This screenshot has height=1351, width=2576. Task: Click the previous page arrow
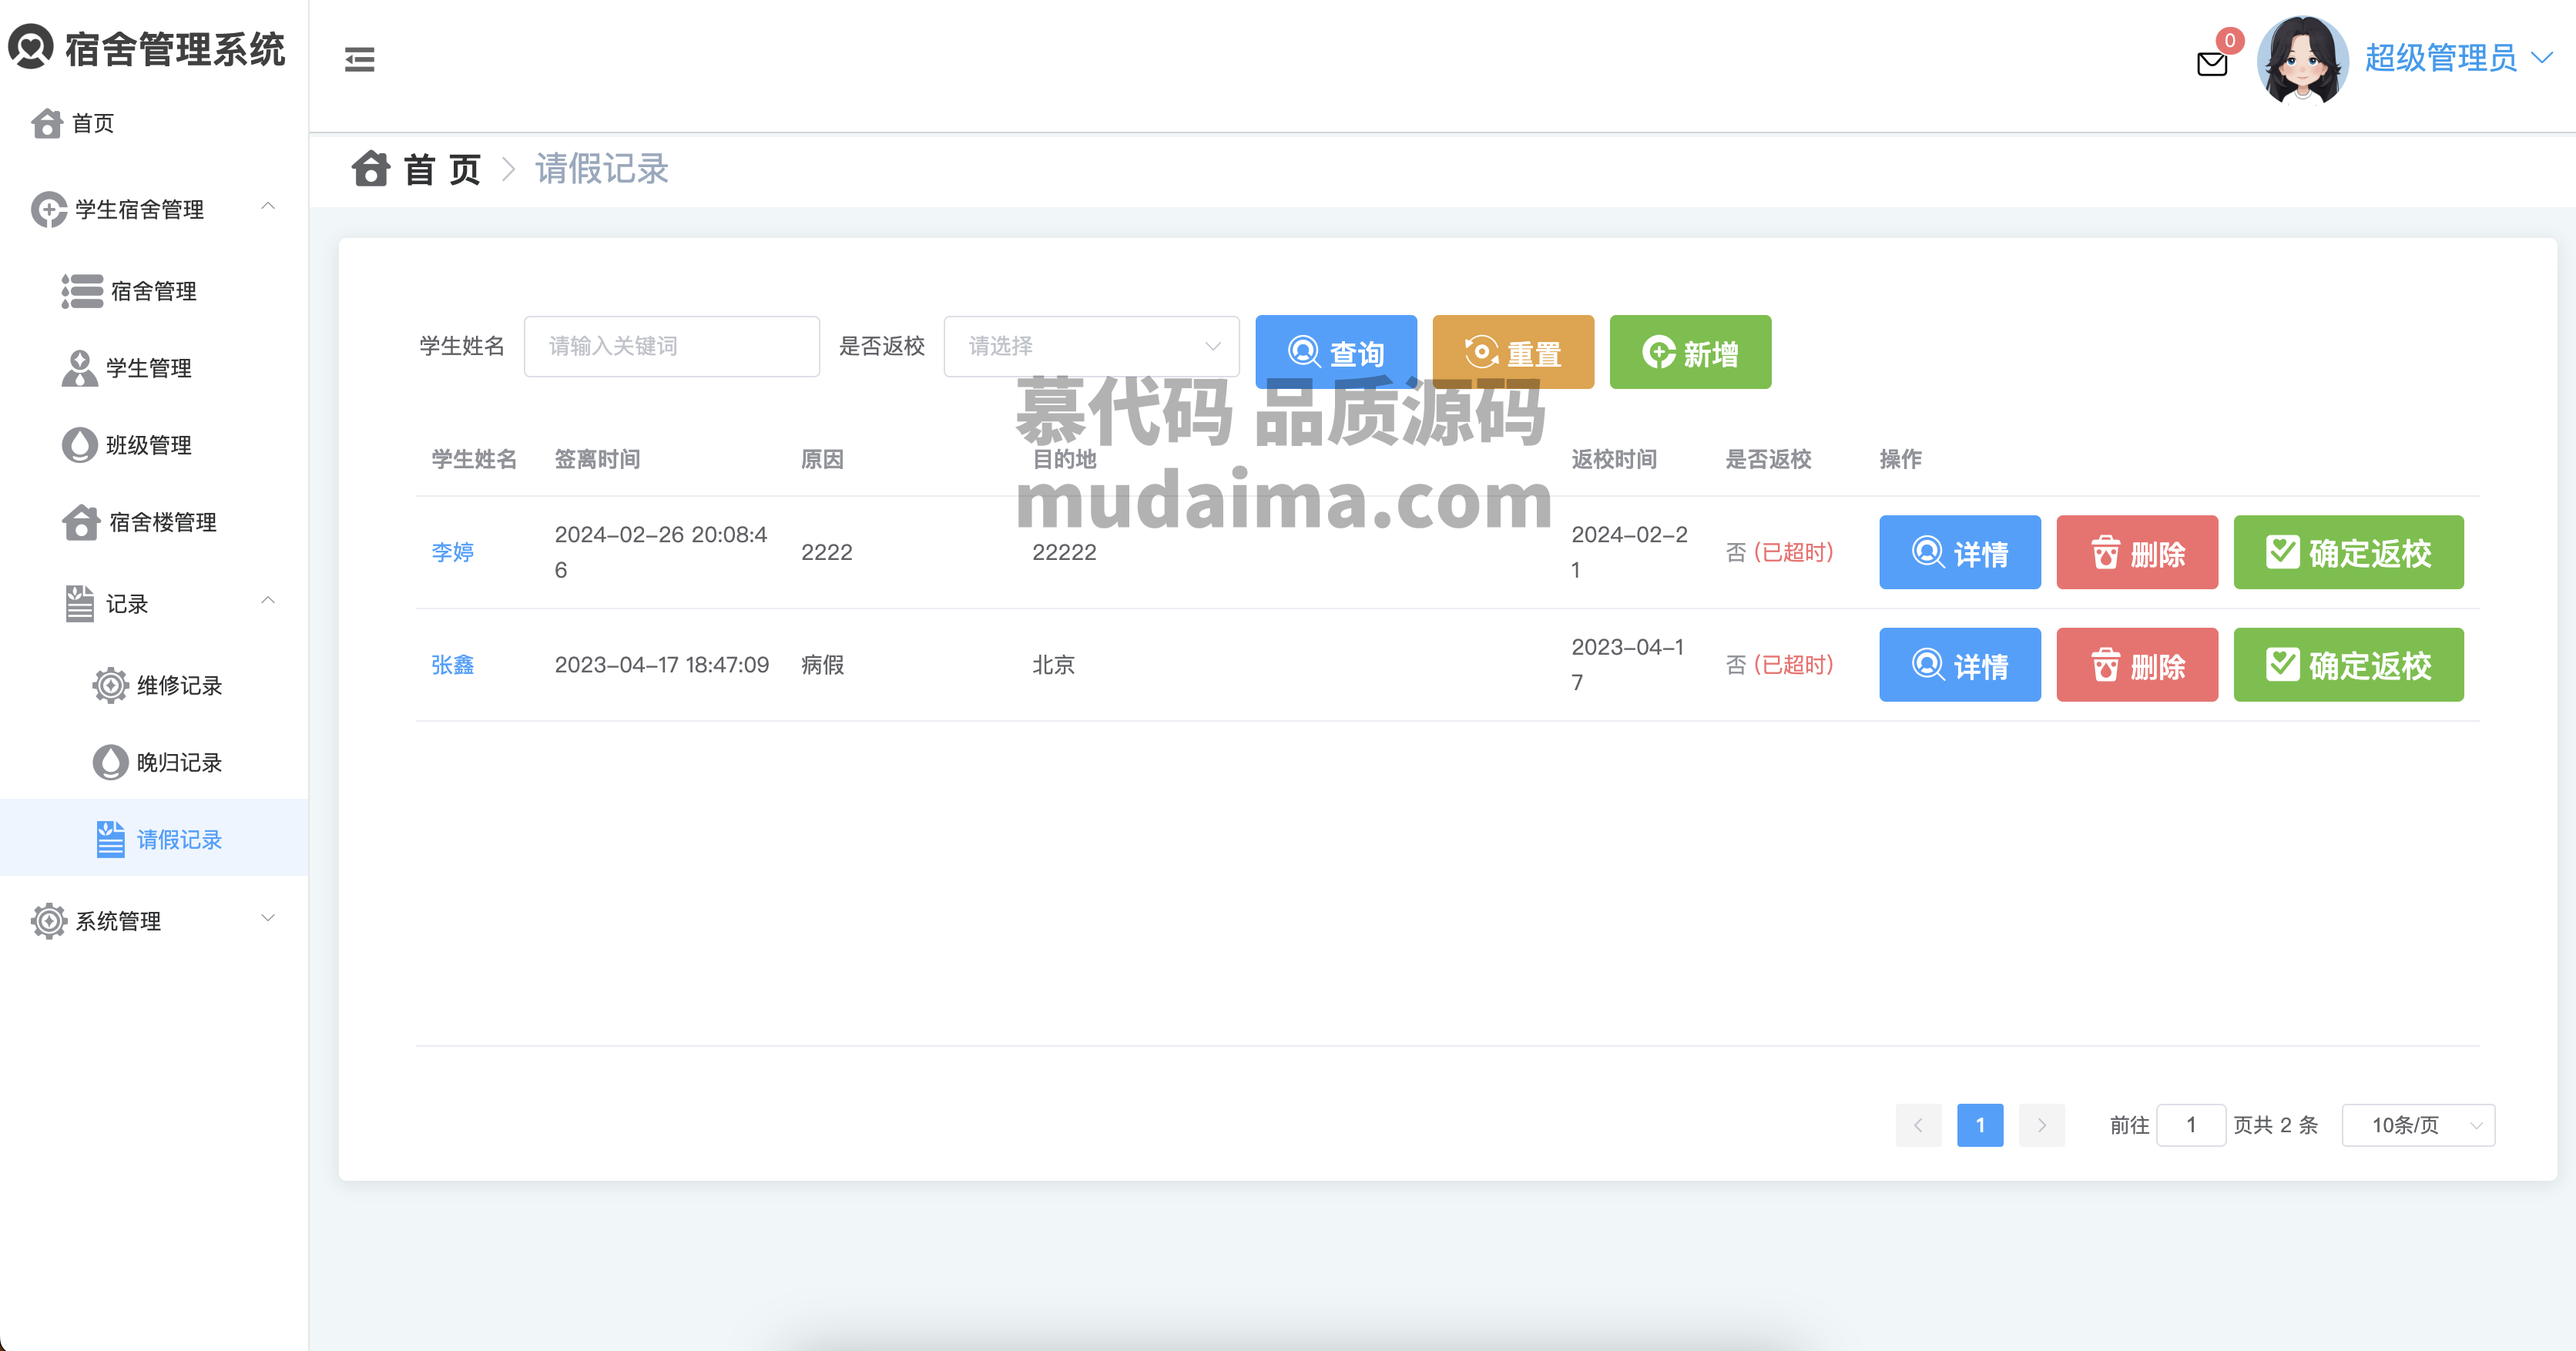(x=1918, y=1125)
